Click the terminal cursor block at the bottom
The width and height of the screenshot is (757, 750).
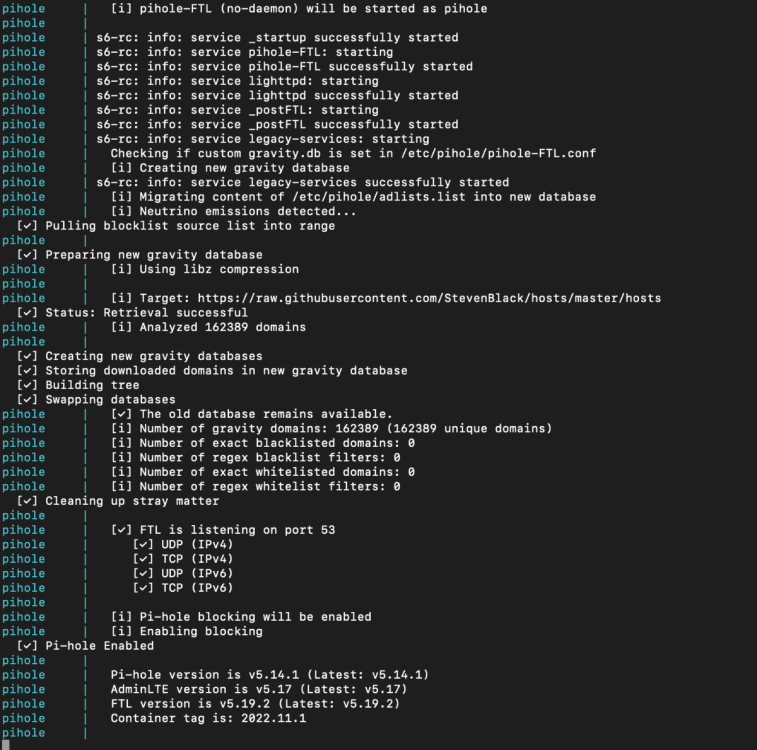(x=4, y=744)
